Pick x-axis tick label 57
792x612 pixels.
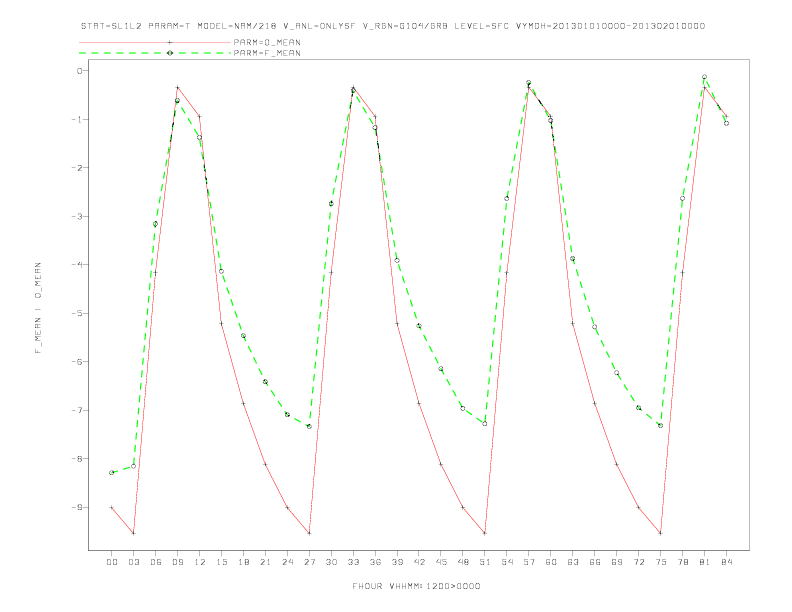(x=529, y=562)
